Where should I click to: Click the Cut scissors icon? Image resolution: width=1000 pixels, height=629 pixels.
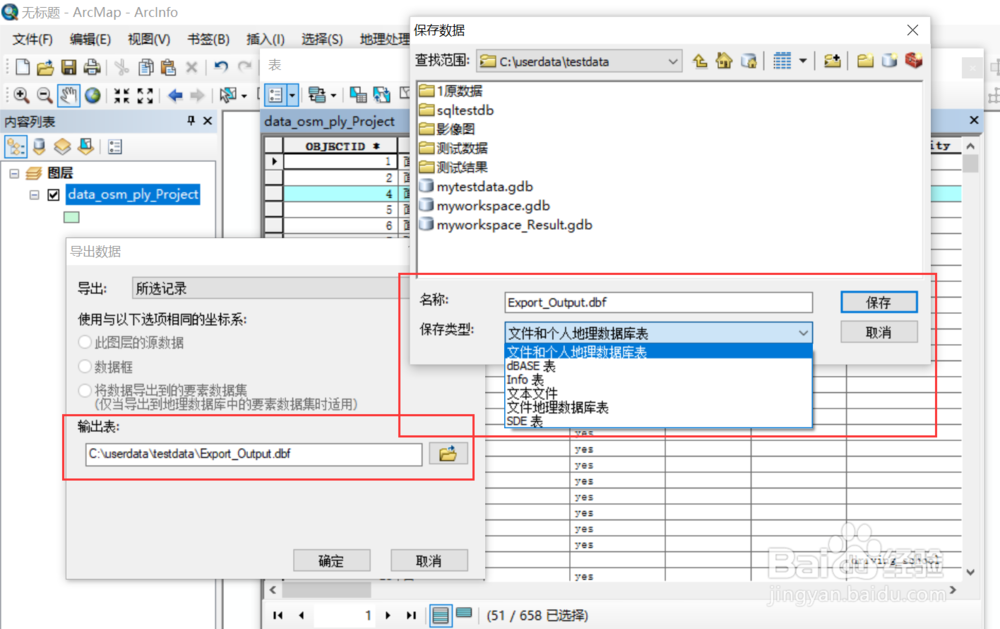(x=121, y=67)
